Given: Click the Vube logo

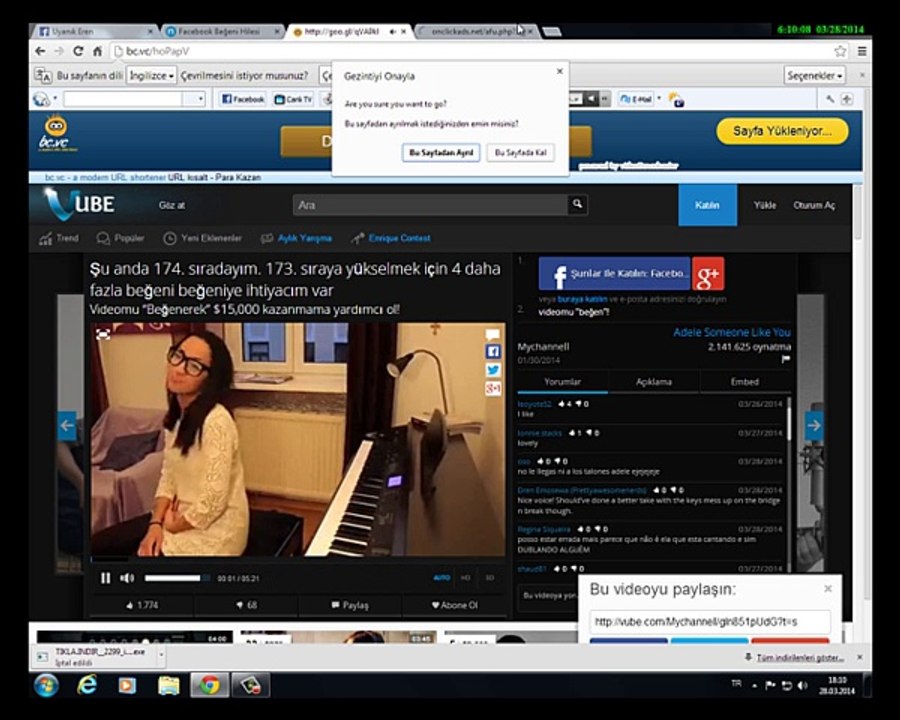Looking at the screenshot, I should coord(80,204).
